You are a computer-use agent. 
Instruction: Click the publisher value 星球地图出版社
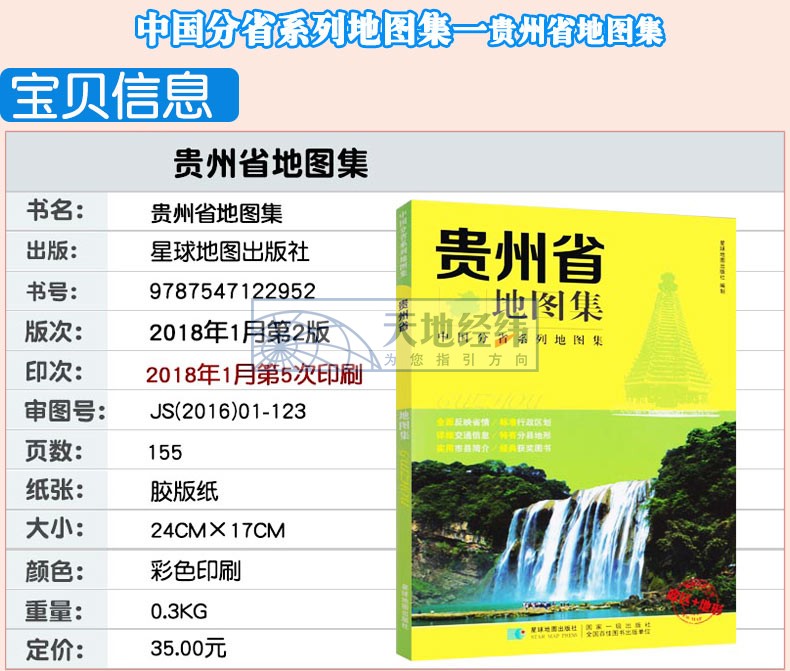pos(229,251)
